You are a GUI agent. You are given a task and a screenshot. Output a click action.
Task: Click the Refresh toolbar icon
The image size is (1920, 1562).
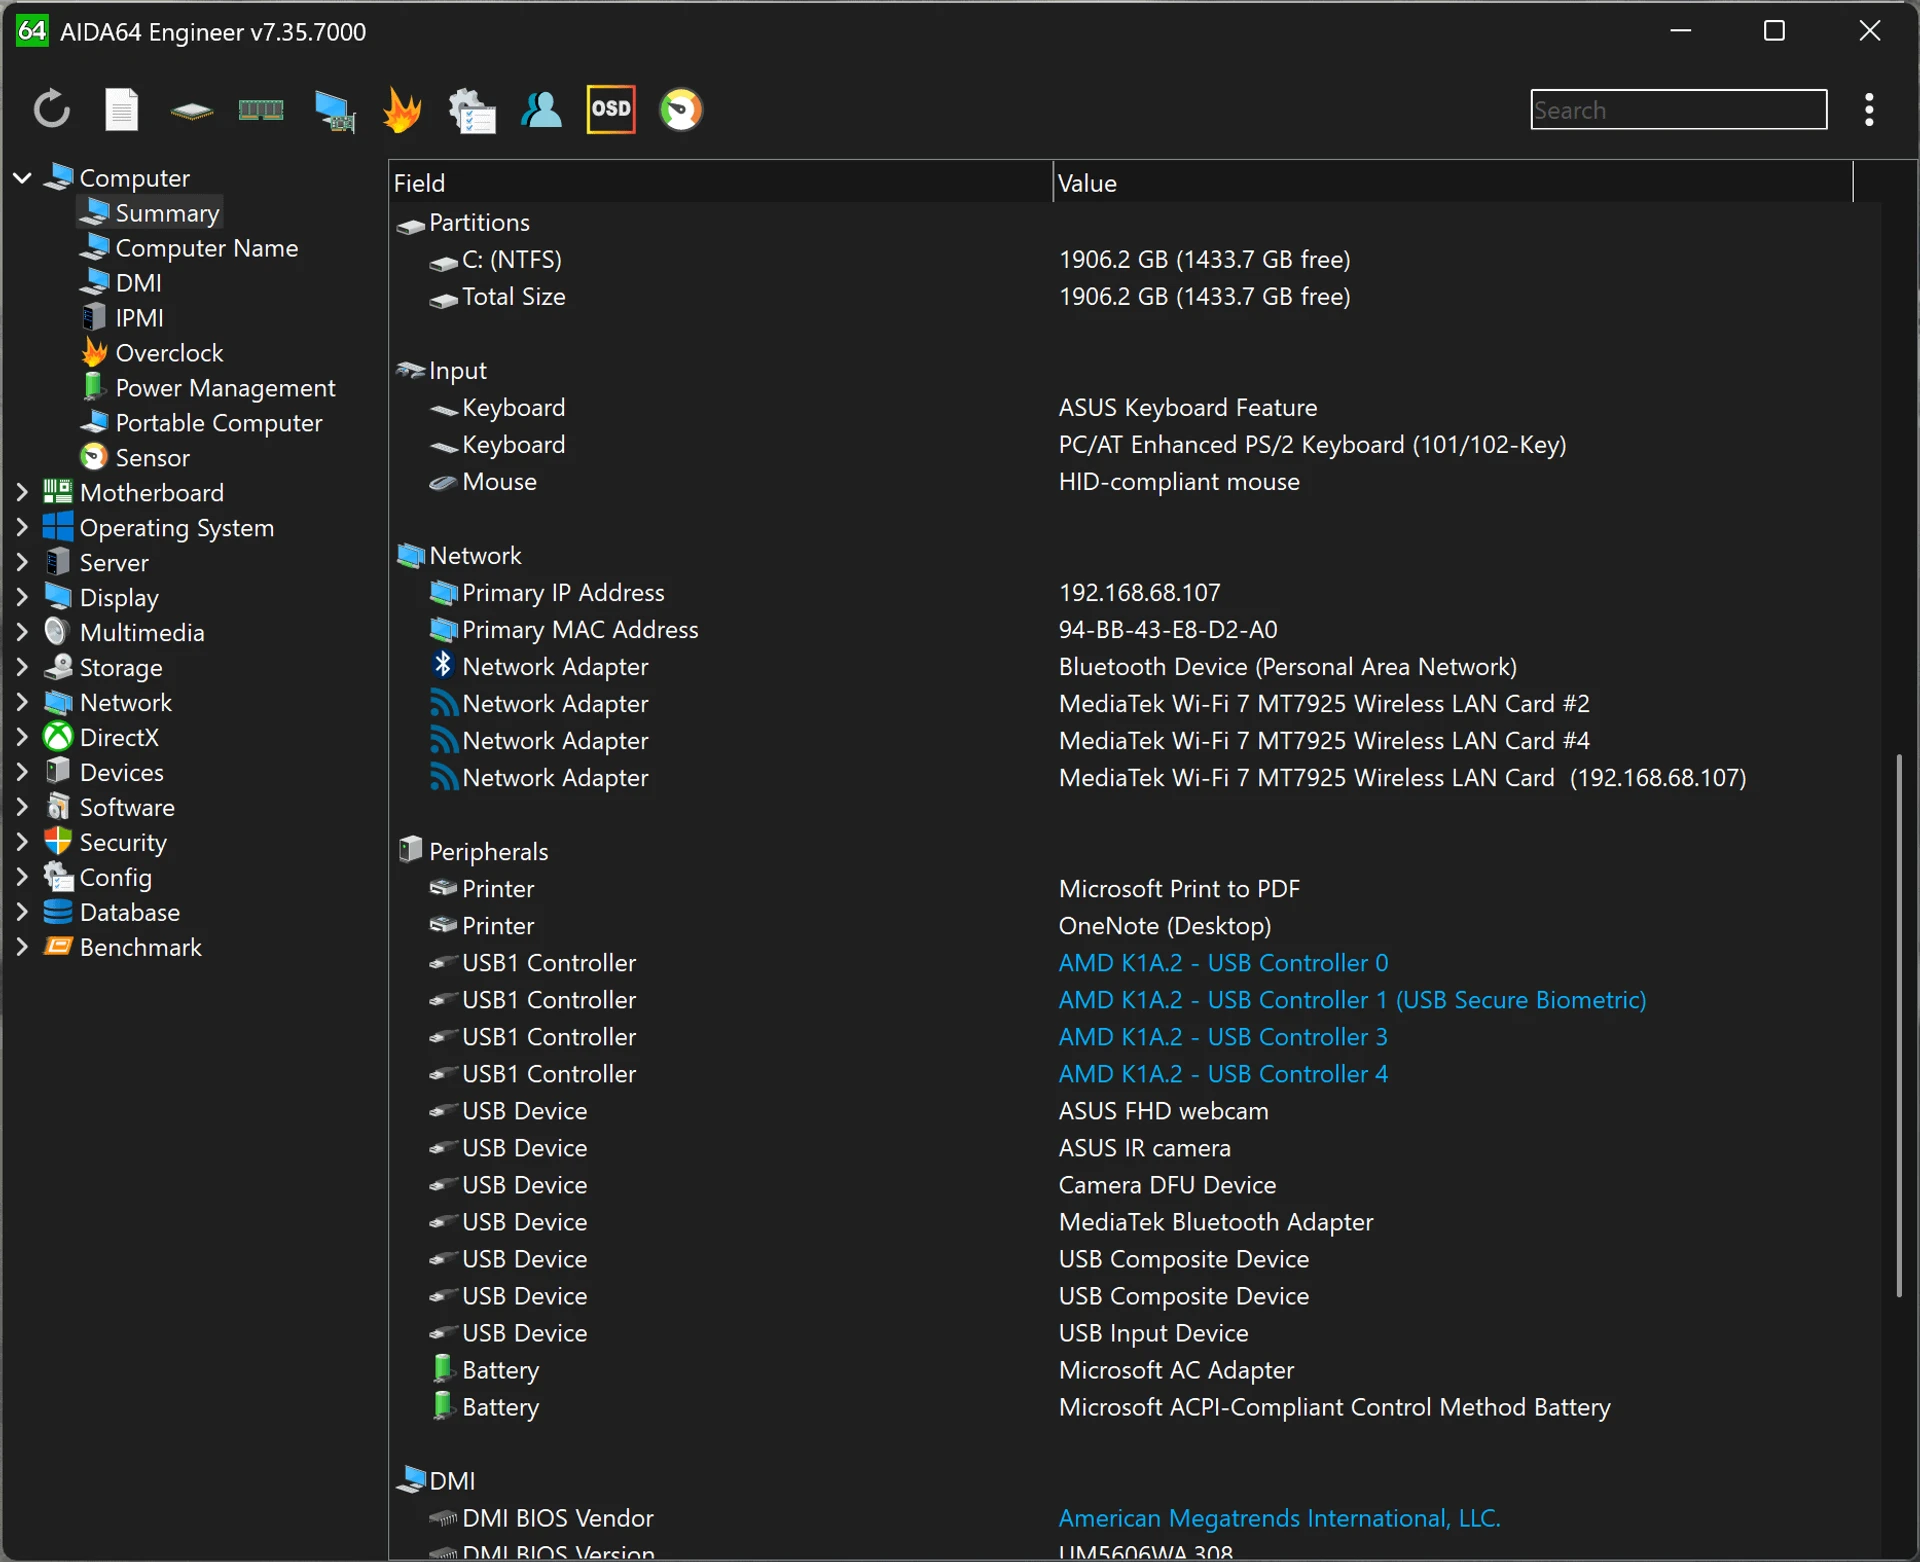click(x=52, y=110)
